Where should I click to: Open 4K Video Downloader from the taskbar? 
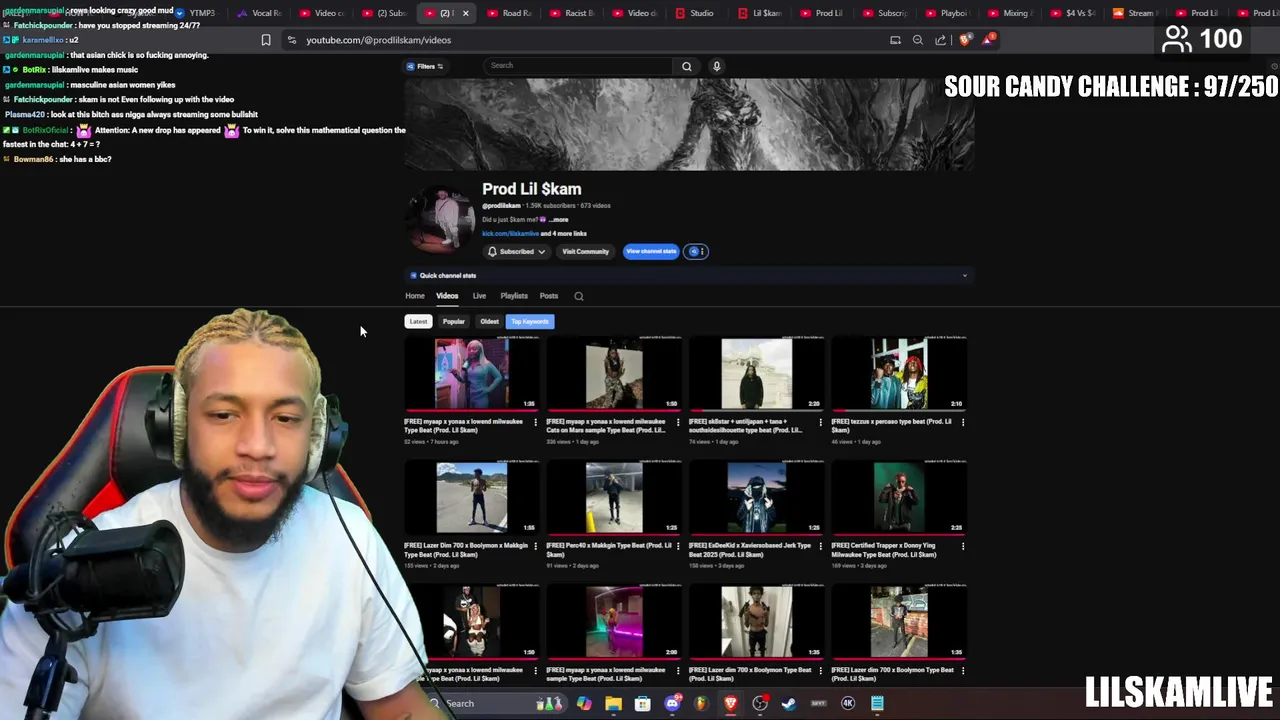pyautogui.click(x=848, y=704)
